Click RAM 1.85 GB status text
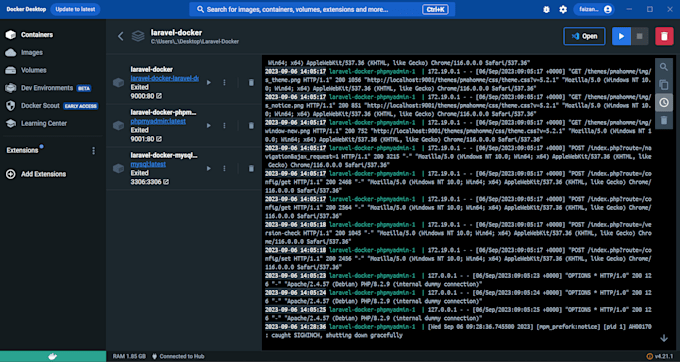Viewport: 680px width, 362px height. [x=130, y=356]
